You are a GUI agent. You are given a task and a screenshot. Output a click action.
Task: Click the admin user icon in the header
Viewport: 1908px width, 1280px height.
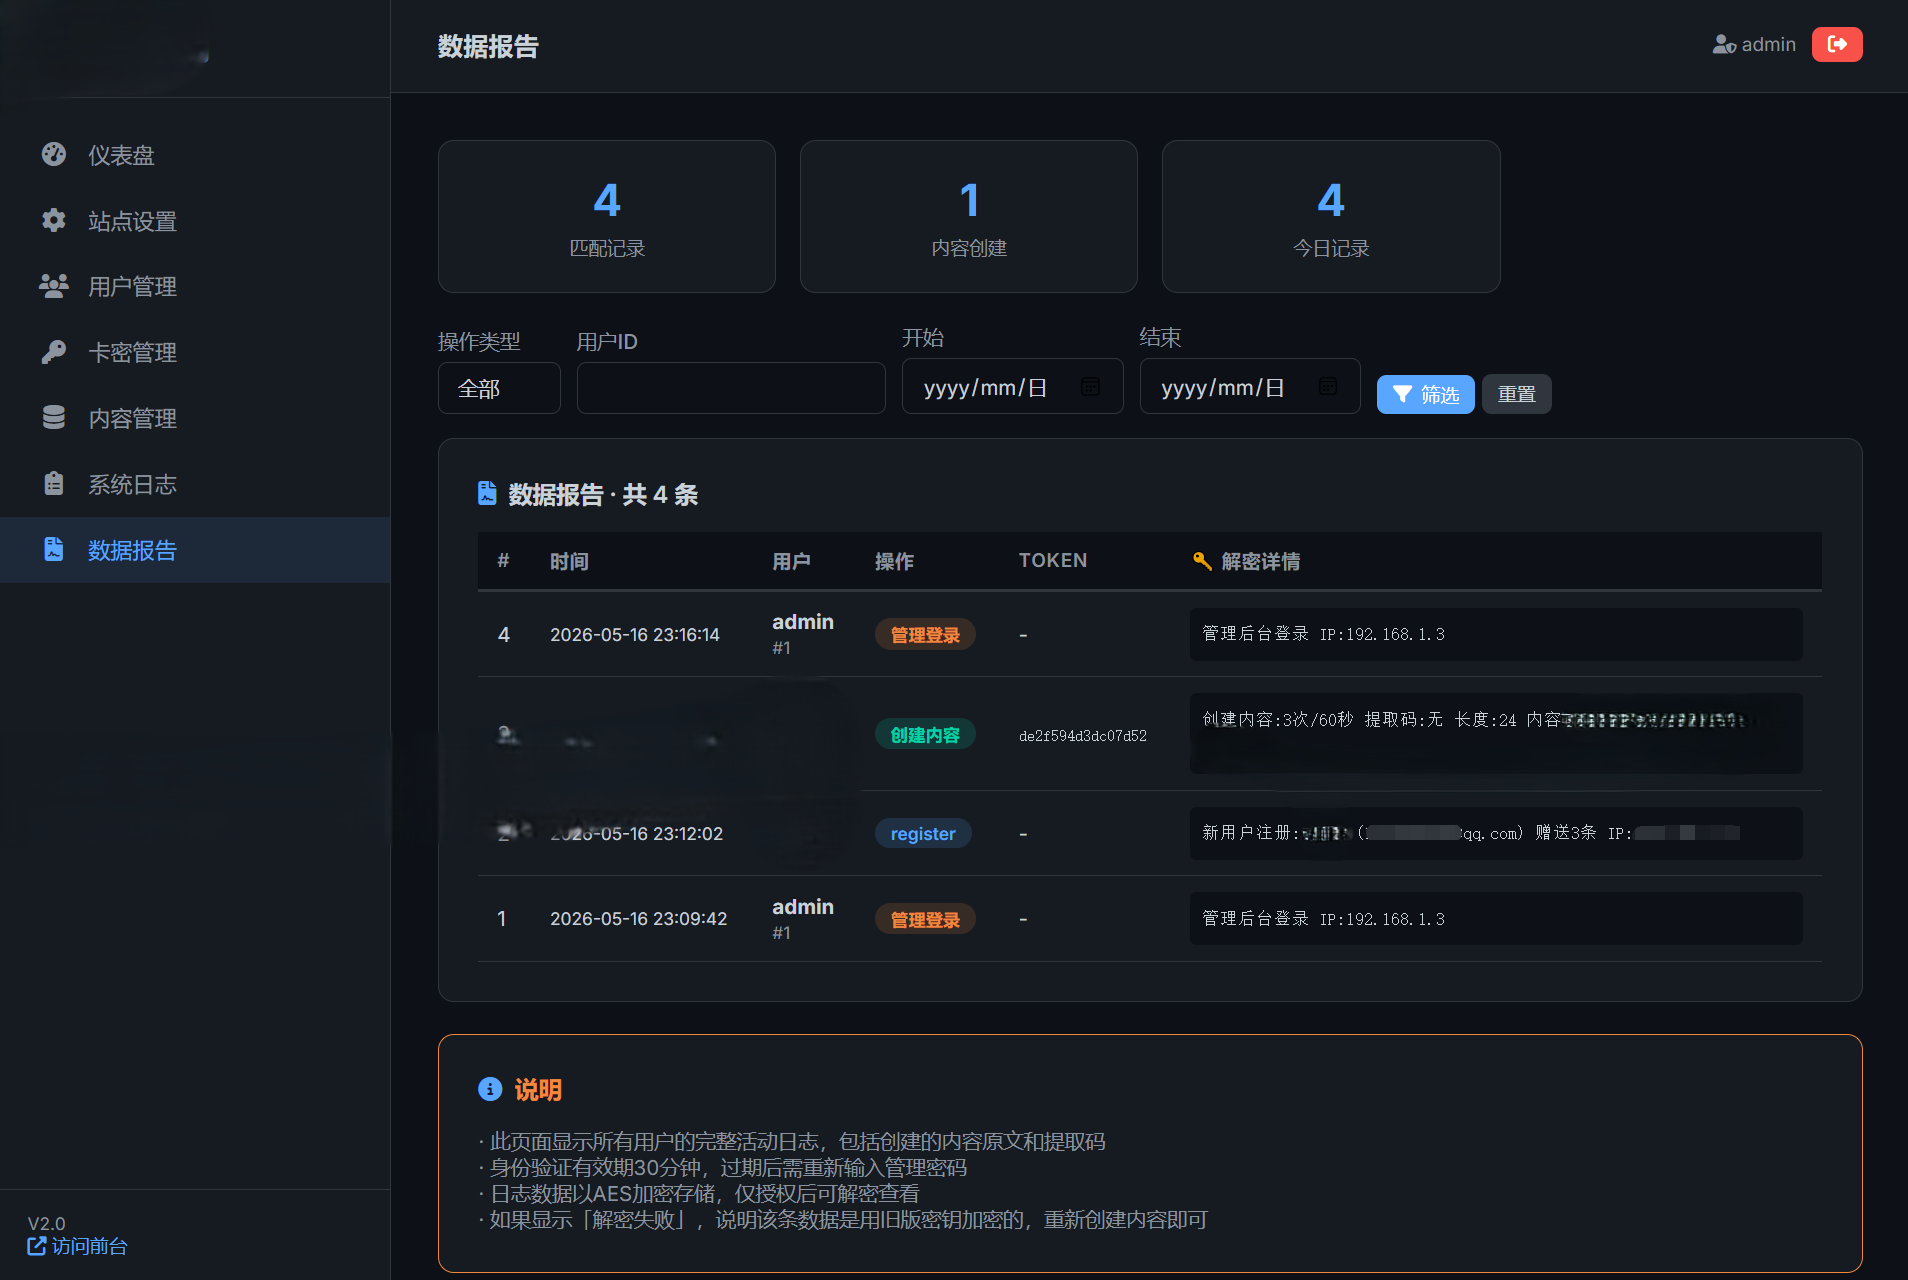(x=1724, y=45)
